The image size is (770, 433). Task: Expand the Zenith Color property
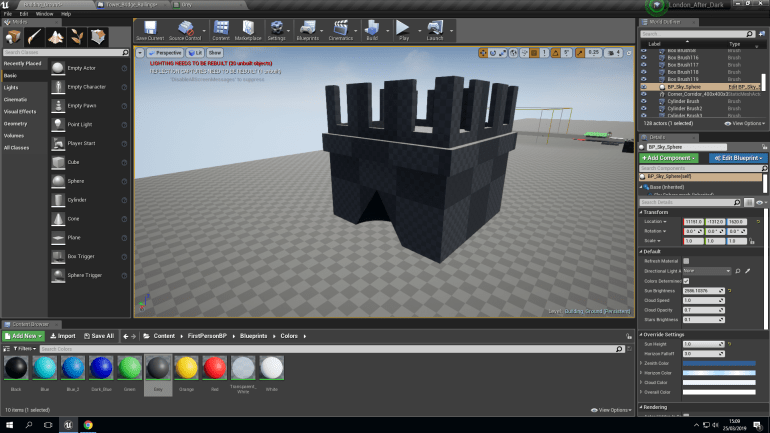(641, 363)
